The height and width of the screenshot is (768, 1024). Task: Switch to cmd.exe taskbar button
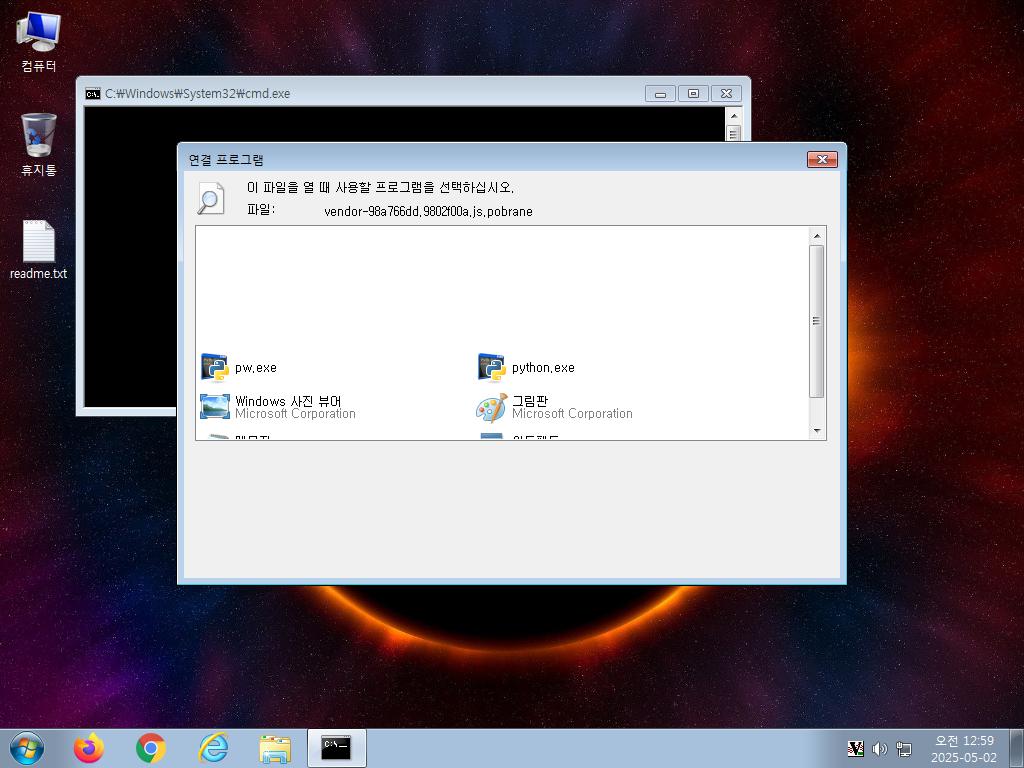(x=336, y=748)
